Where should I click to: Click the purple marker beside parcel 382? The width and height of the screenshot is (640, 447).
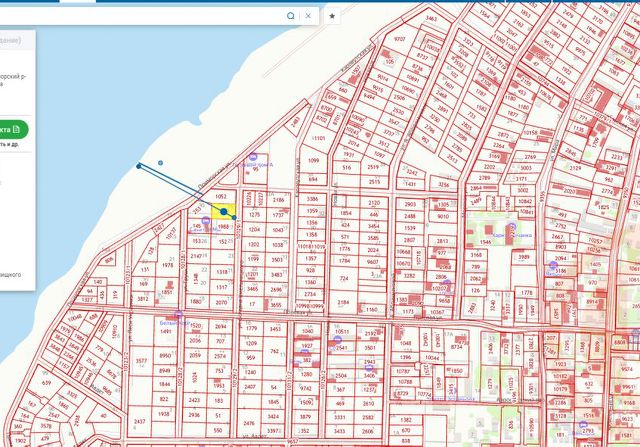pos(304,353)
